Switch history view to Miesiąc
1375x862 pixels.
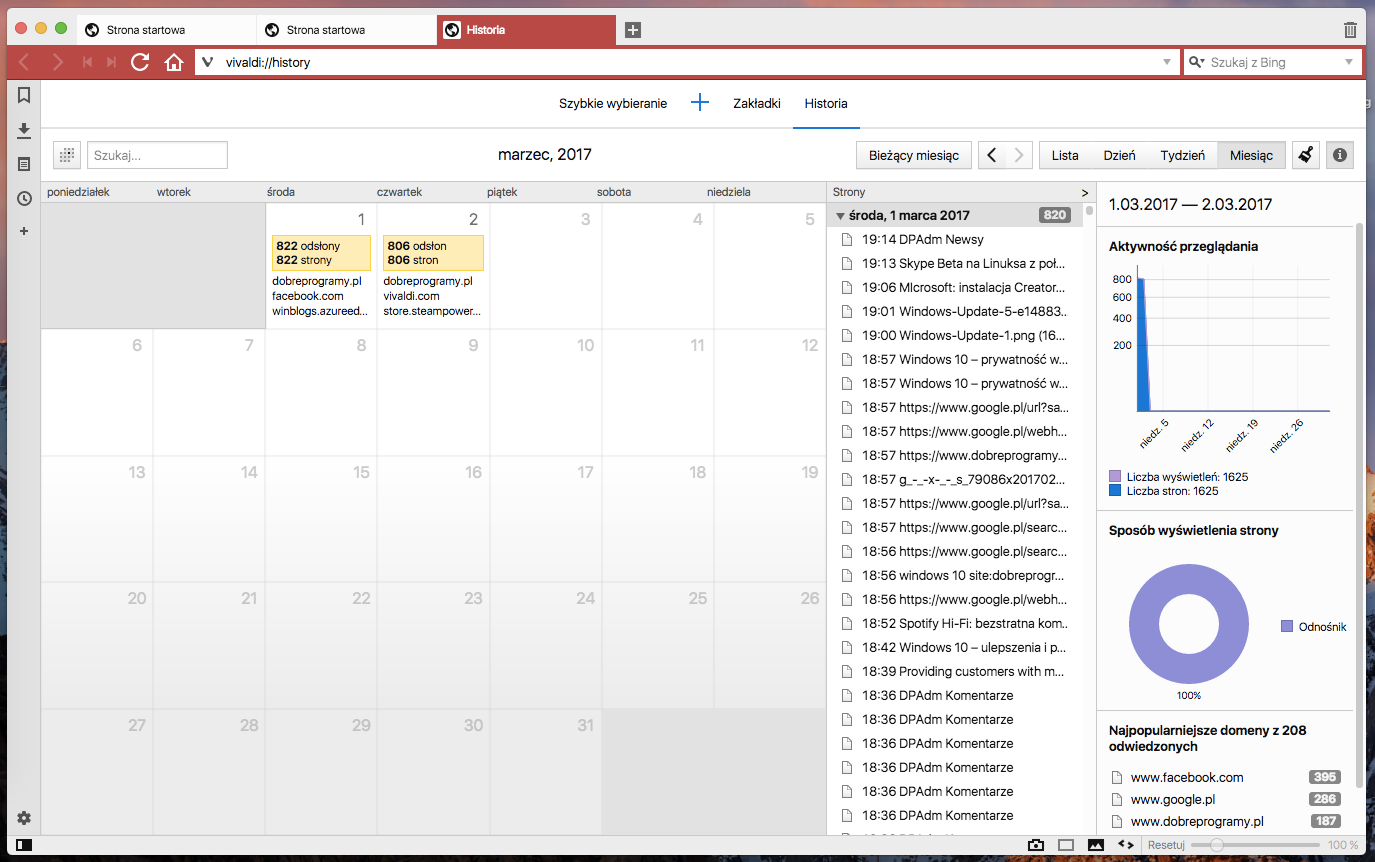click(x=1251, y=155)
